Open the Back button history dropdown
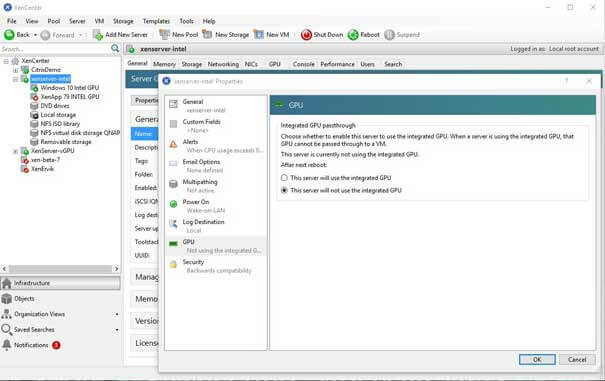The height and width of the screenshot is (381, 605). (x=35, y=35)
